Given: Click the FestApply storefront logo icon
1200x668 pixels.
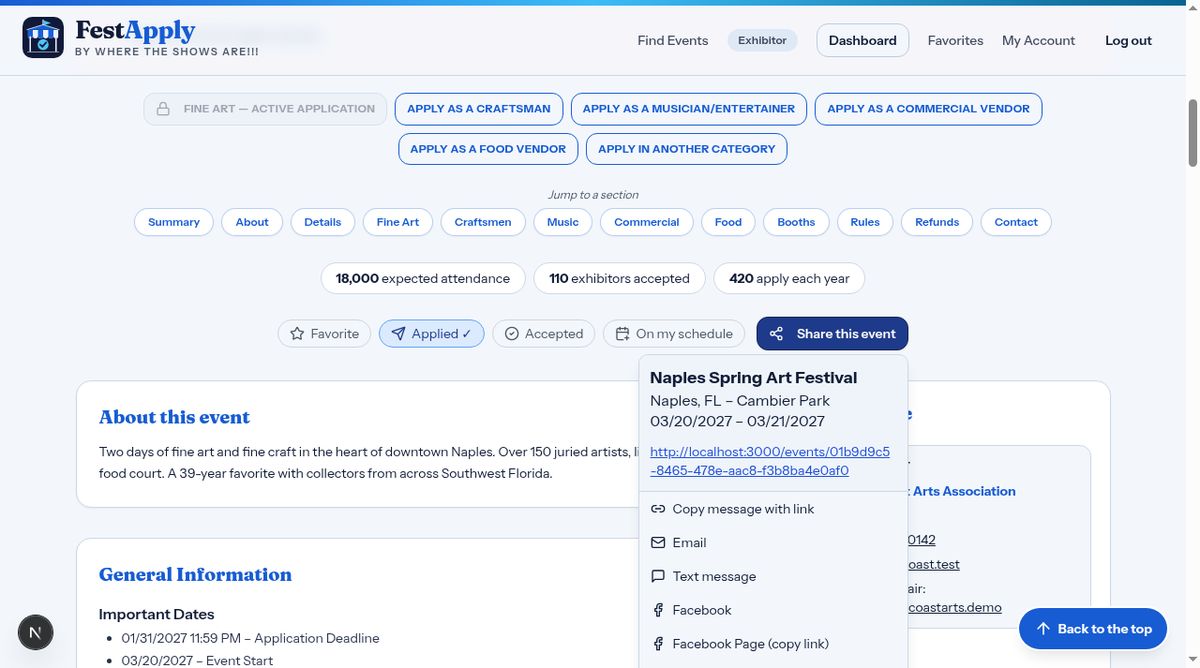Looking at the screenshot, I should point(43,38).
